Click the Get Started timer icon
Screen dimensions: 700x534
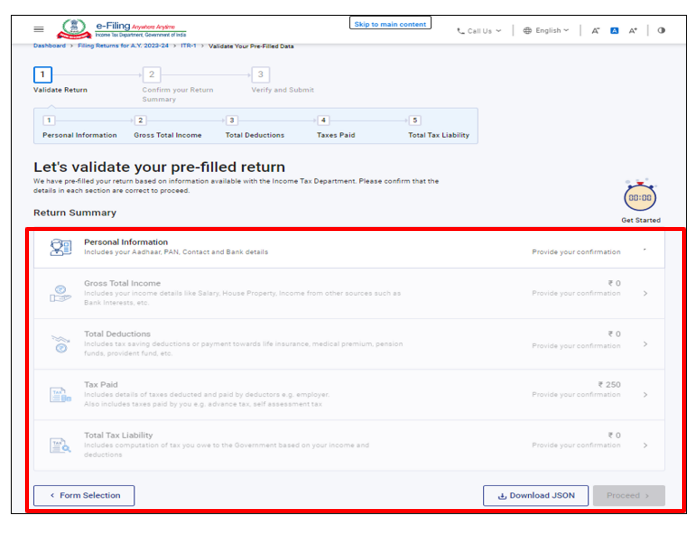coord(640,197)
